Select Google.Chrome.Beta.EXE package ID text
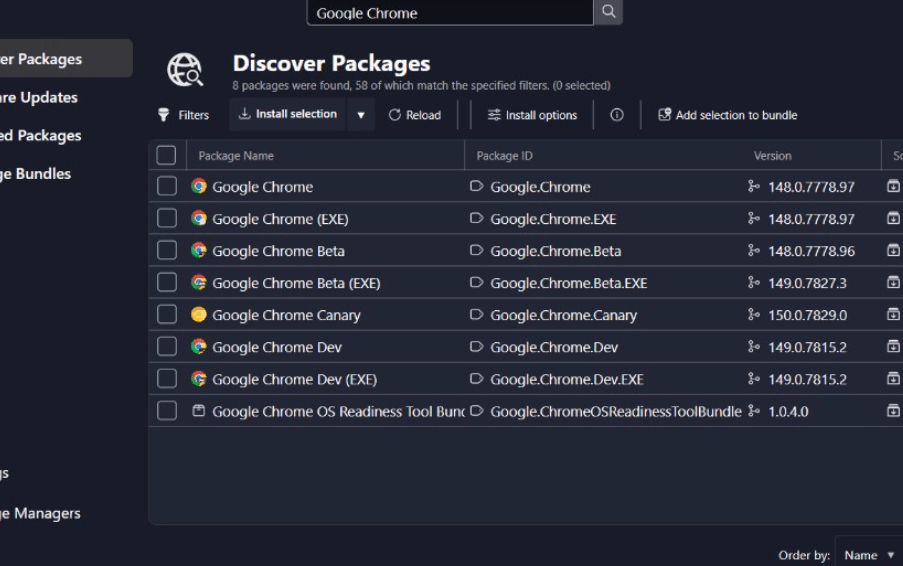 click(568, 283)
